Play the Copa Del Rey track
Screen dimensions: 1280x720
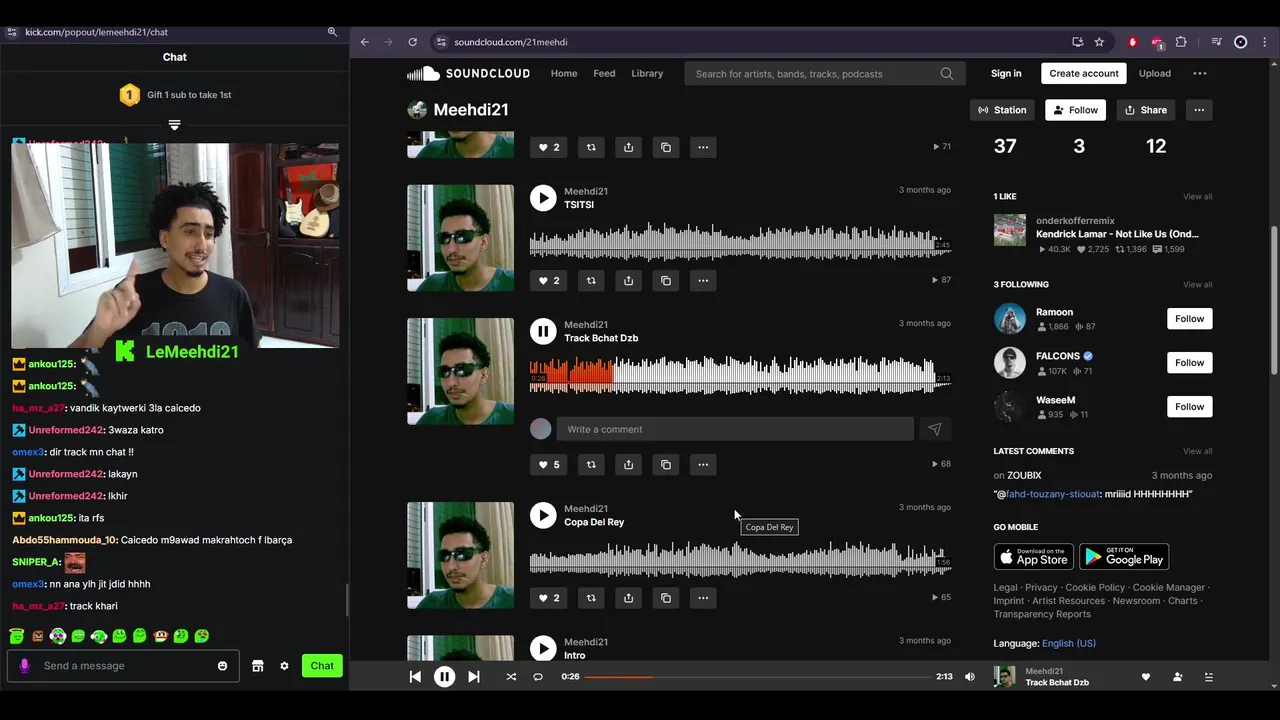tap(543, 515)
